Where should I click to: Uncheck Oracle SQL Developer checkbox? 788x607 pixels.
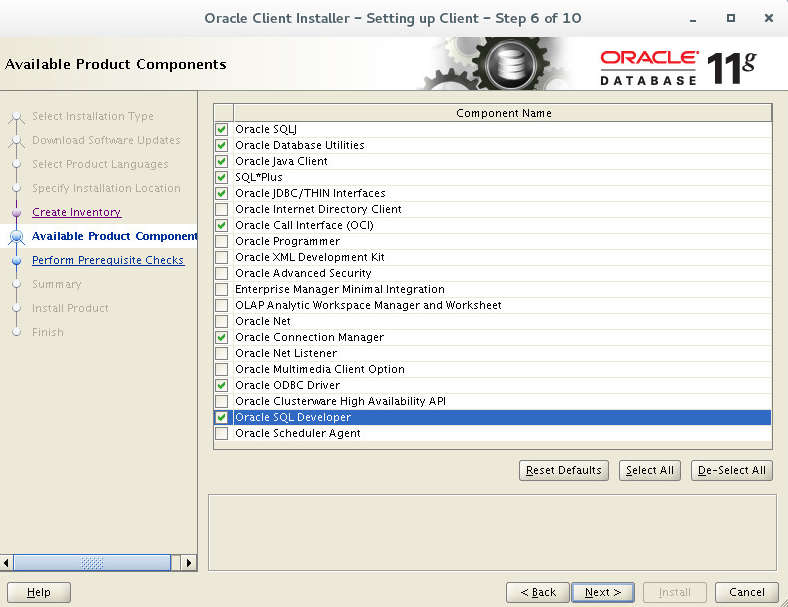[x=222, y=417]
